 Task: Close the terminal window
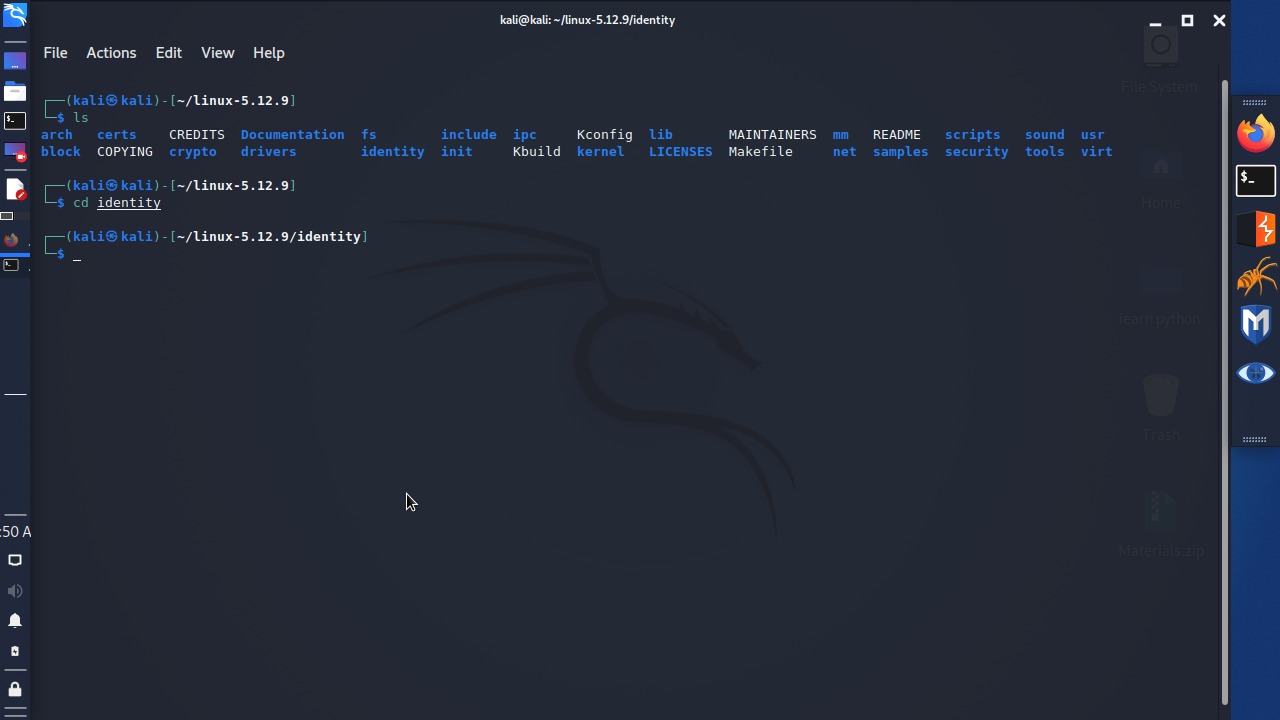[x=1219, y=21]
